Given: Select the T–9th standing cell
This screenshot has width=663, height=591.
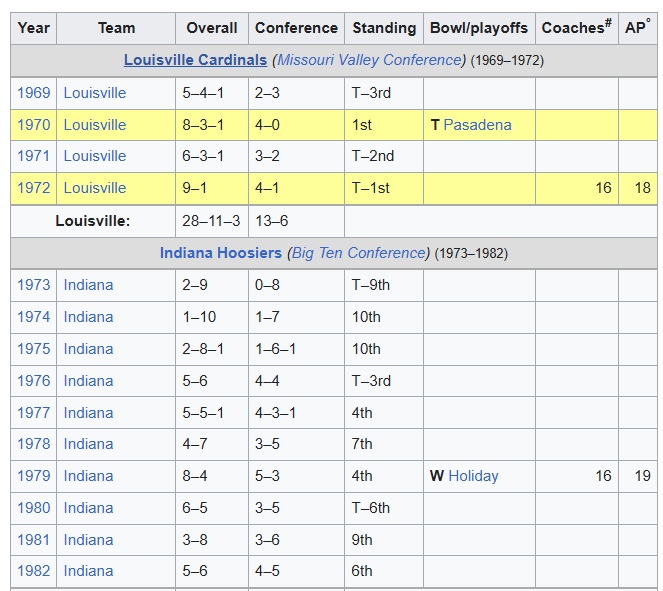Looking at the screenshot, I should [384, 285].
